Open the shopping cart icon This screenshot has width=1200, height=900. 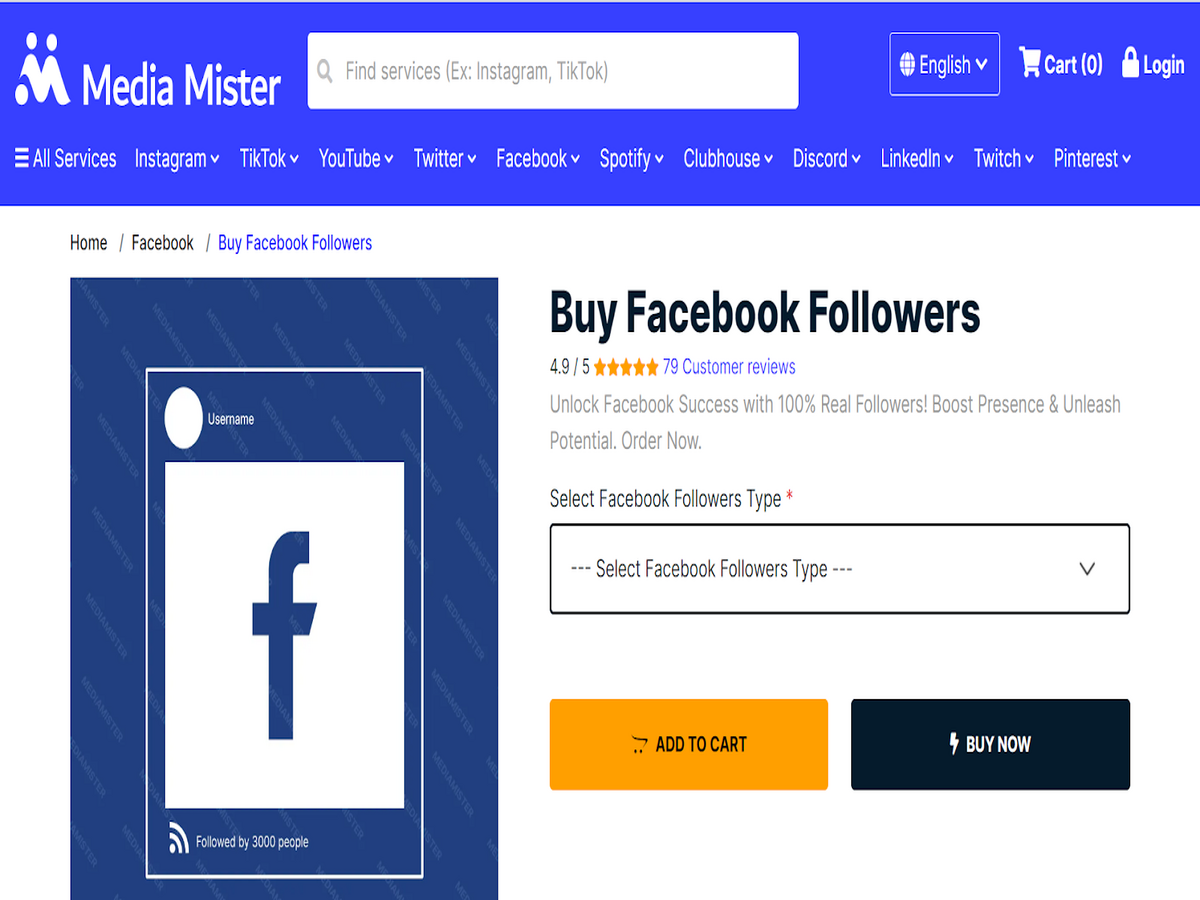click(1029, 62)
